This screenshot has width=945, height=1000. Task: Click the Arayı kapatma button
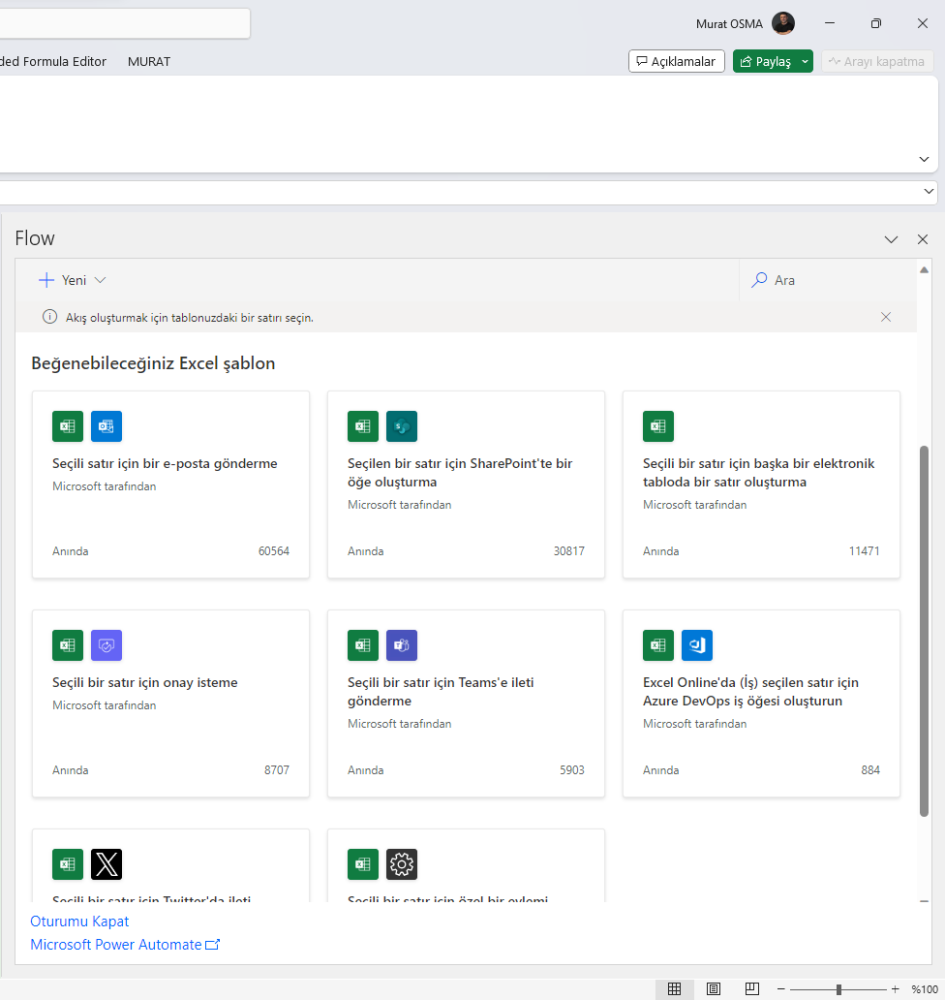tap(877, 61)
